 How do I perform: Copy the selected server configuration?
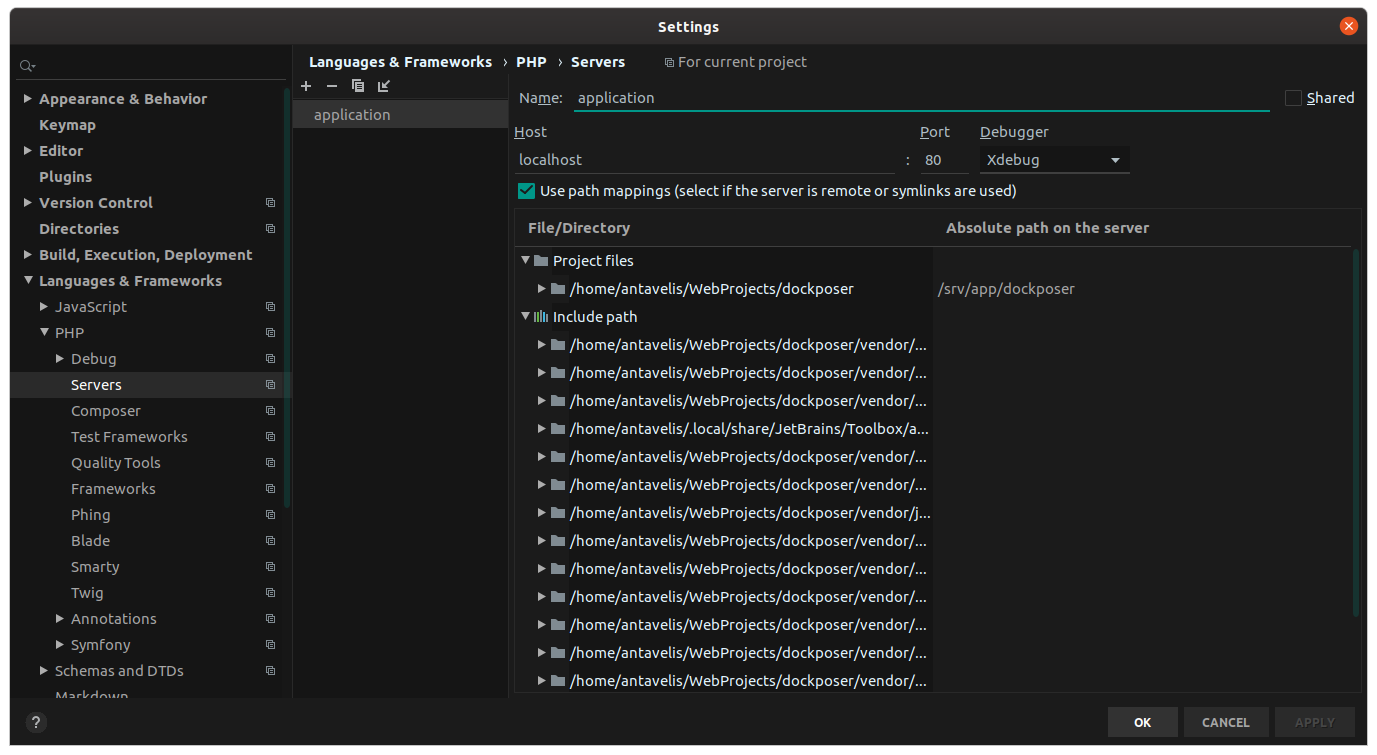click(x=358, y=86)
